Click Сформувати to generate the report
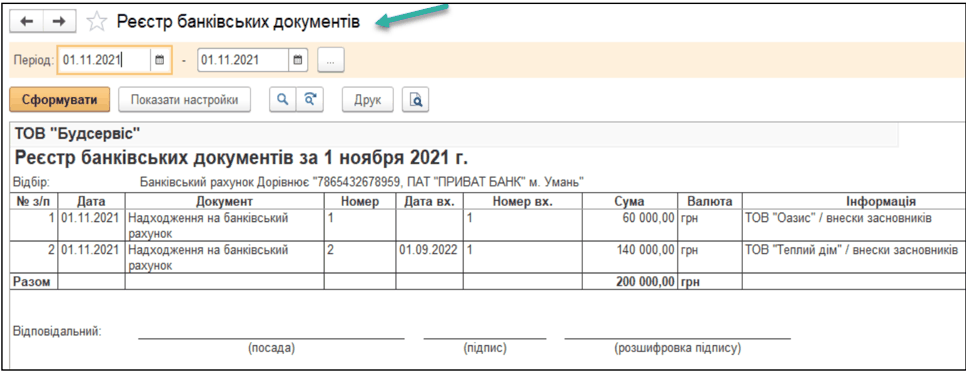The height and width of the screenshot is (371, 966). click(60, 100)
